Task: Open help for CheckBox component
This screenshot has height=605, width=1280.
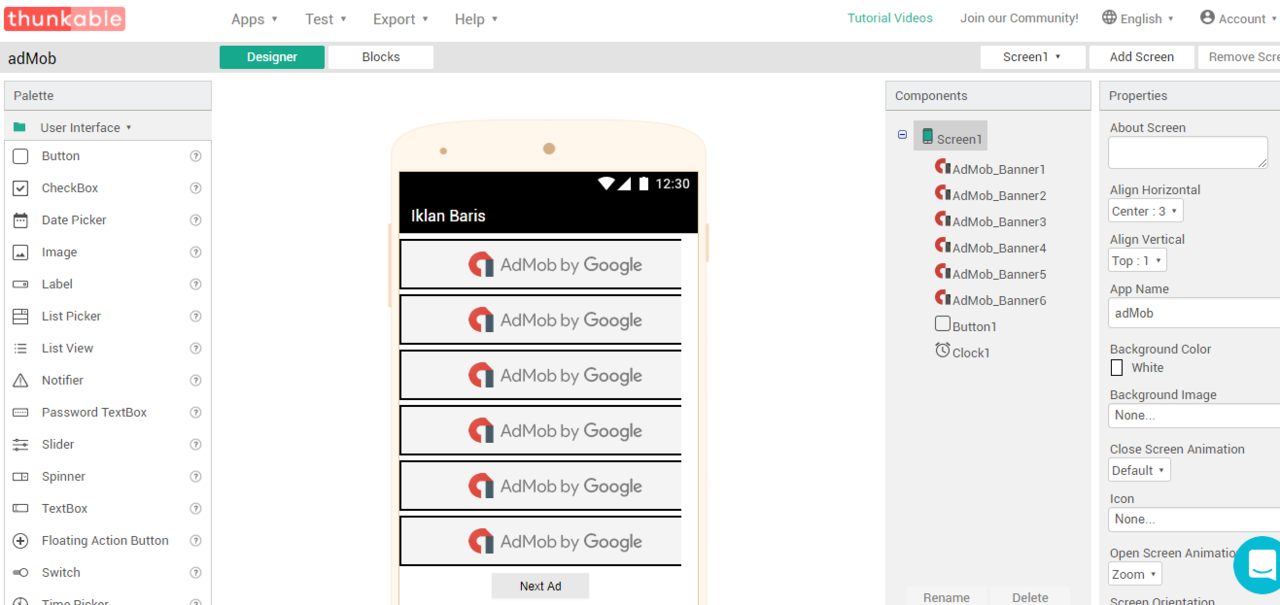Action: point(196,188)
